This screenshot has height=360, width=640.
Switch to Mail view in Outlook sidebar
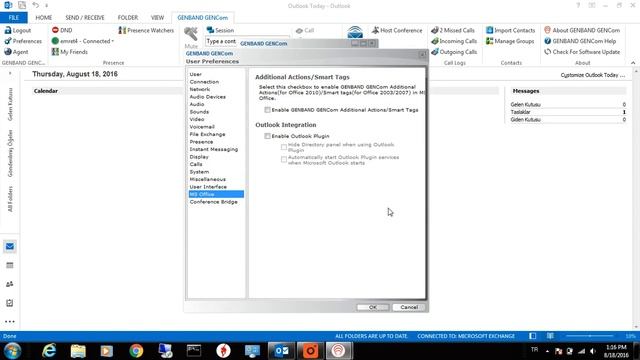pyautogui.click(x=10, y=247)
